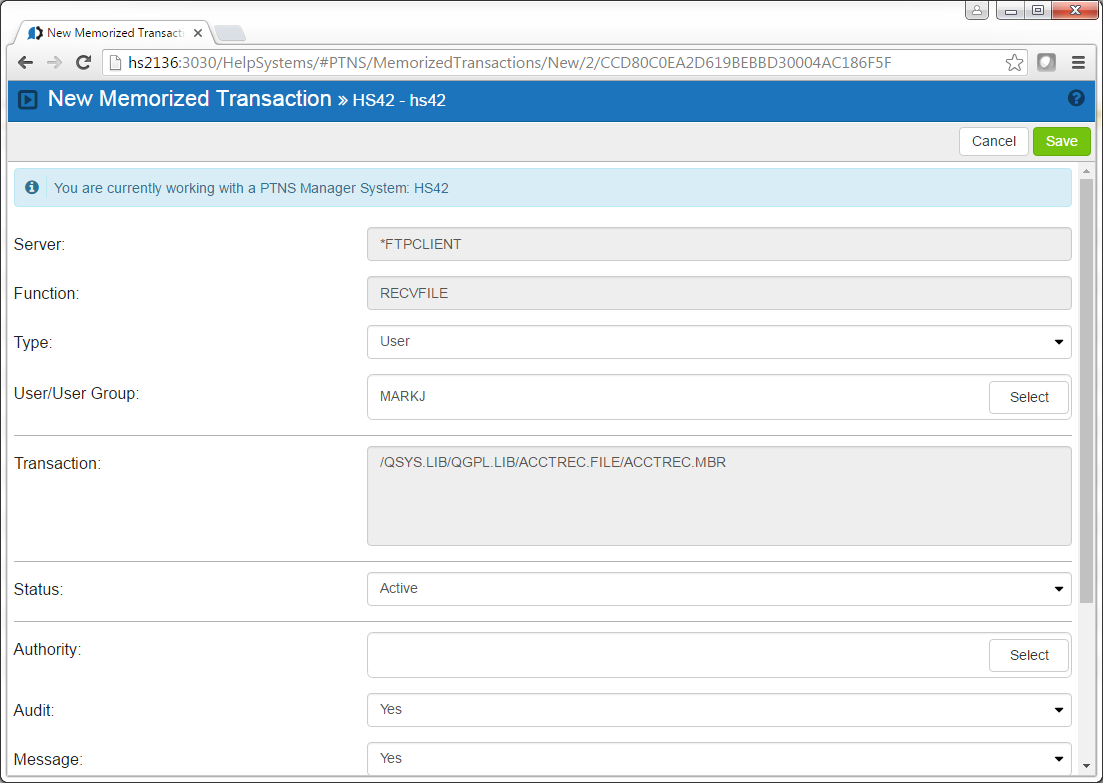Open the Audit dropdown
The height and width of the screenshot is (783, 1103).
pyautogui.click(x=719, y=710)
